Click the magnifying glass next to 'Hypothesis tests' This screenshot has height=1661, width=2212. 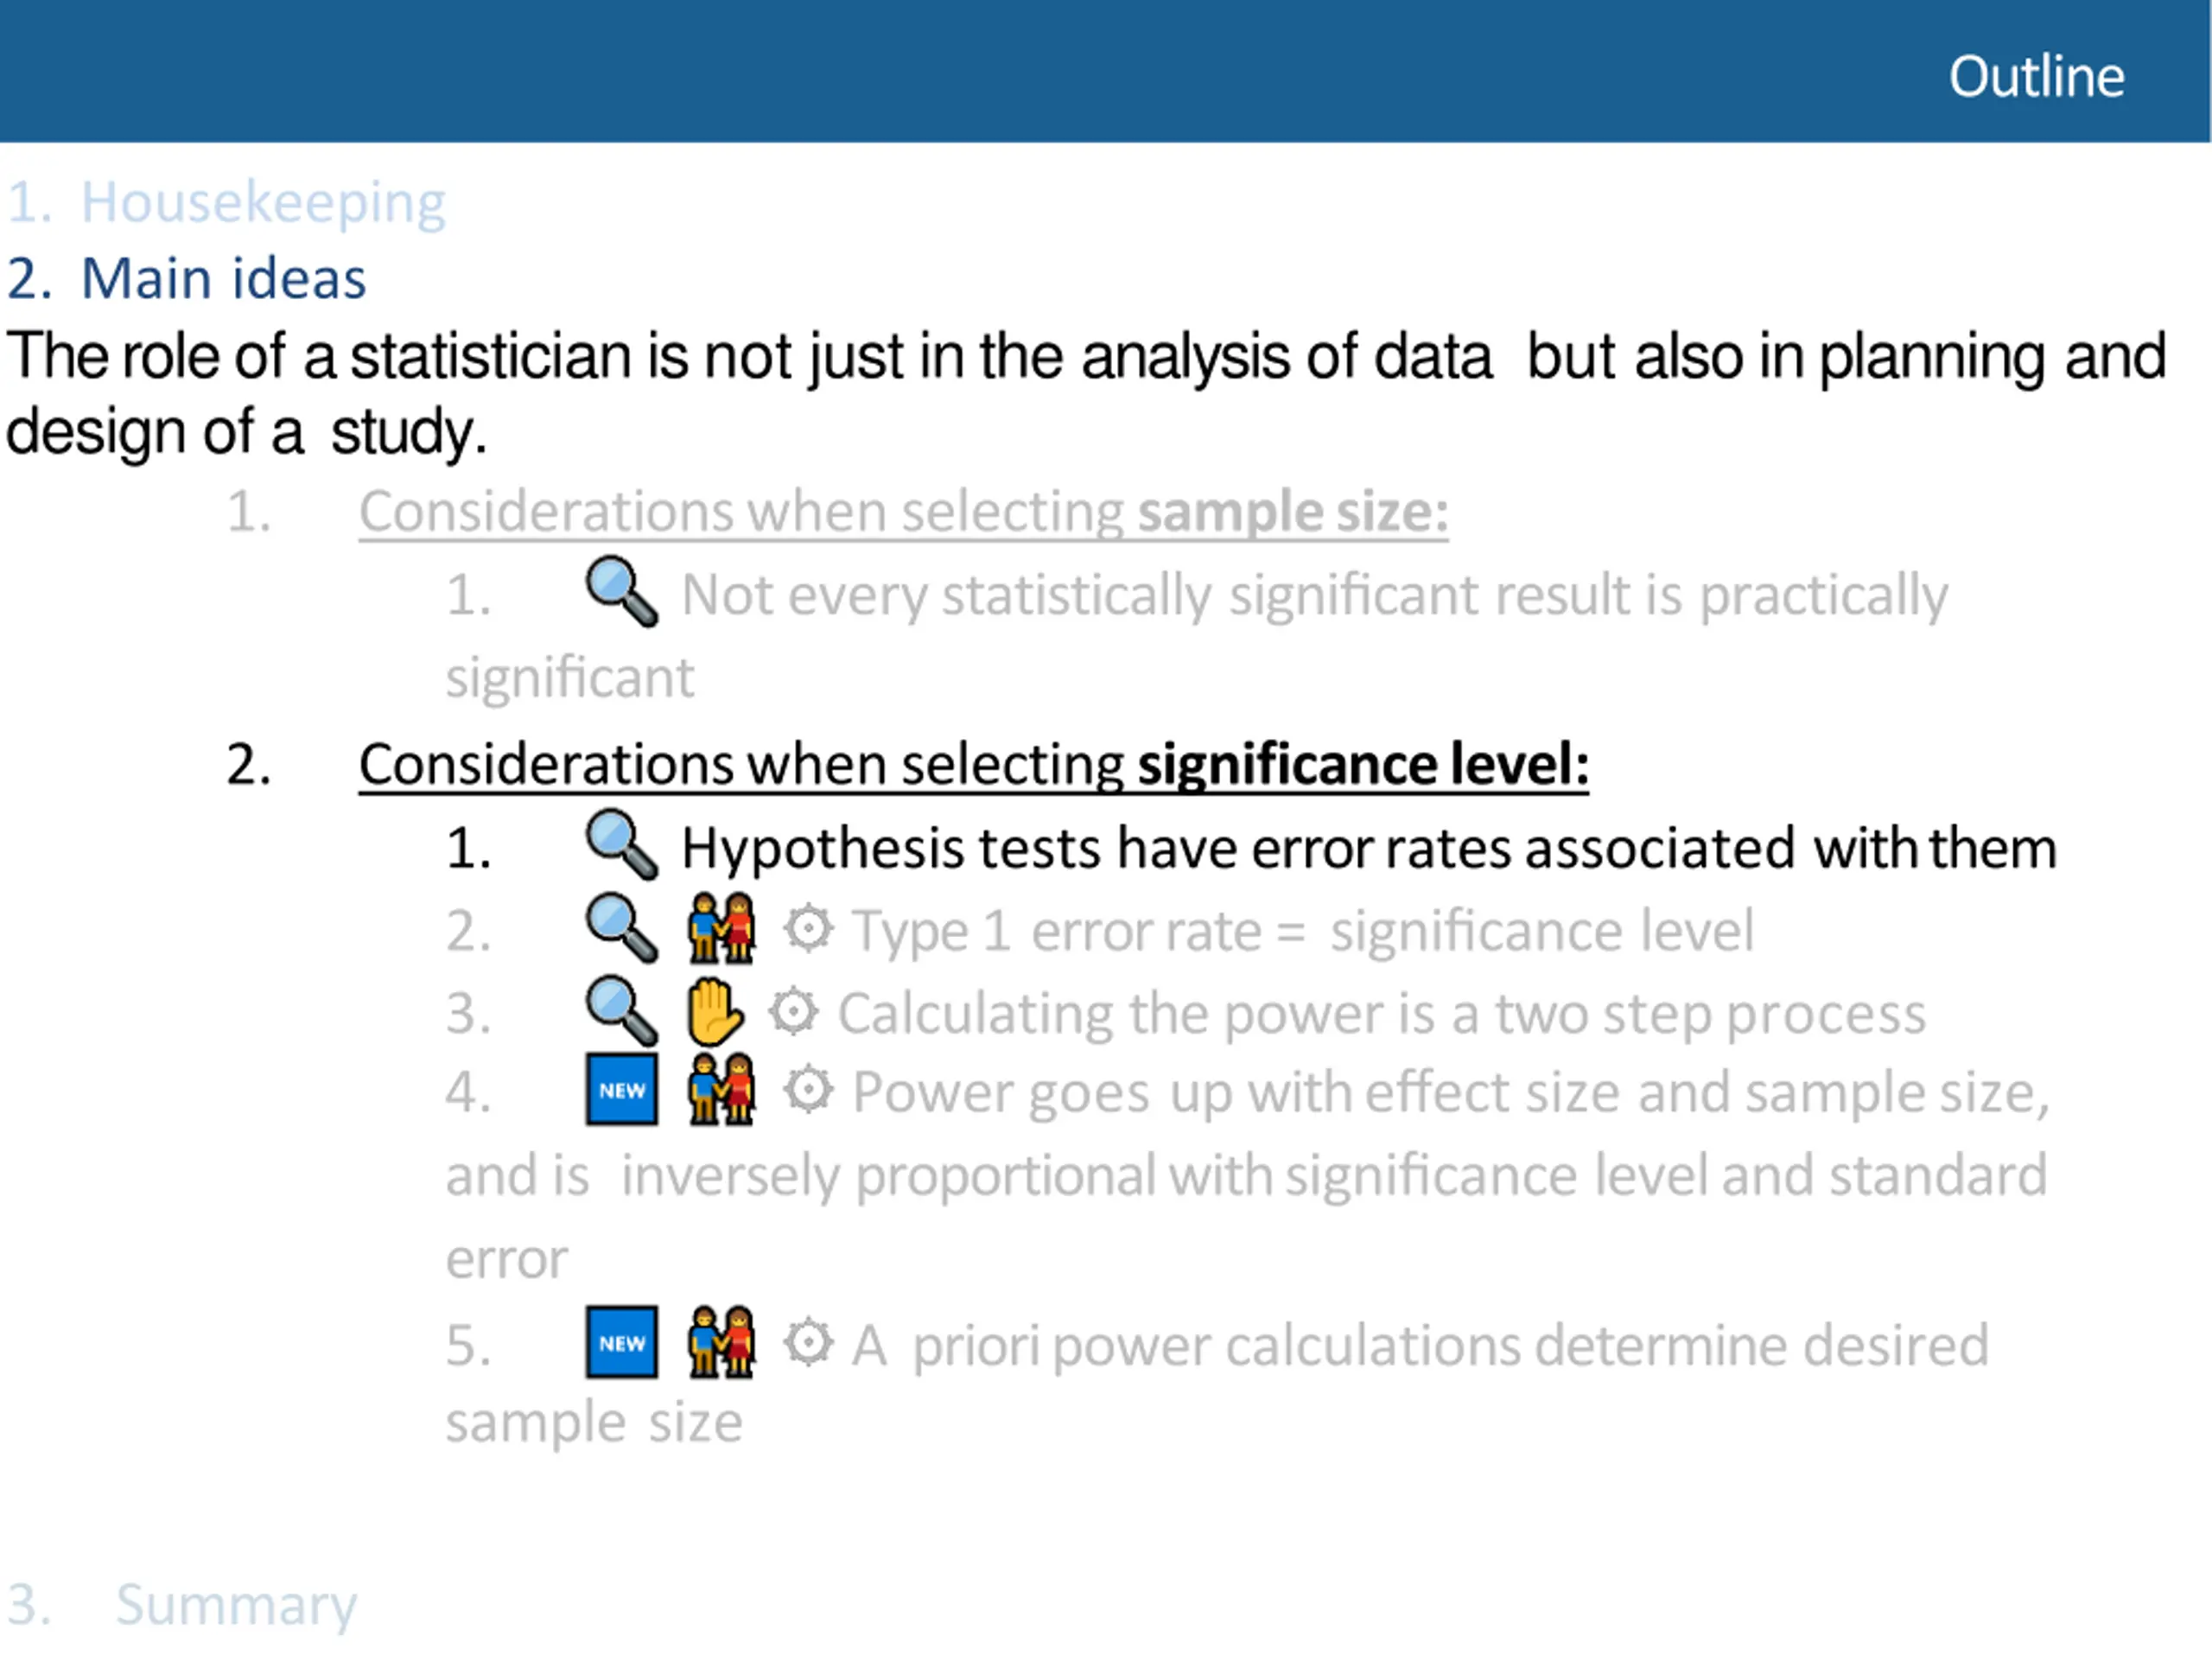[x=621, y=845]
